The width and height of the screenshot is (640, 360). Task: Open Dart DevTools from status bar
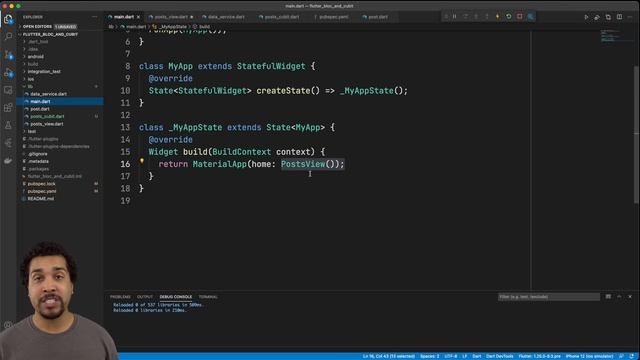coord(500,356)
